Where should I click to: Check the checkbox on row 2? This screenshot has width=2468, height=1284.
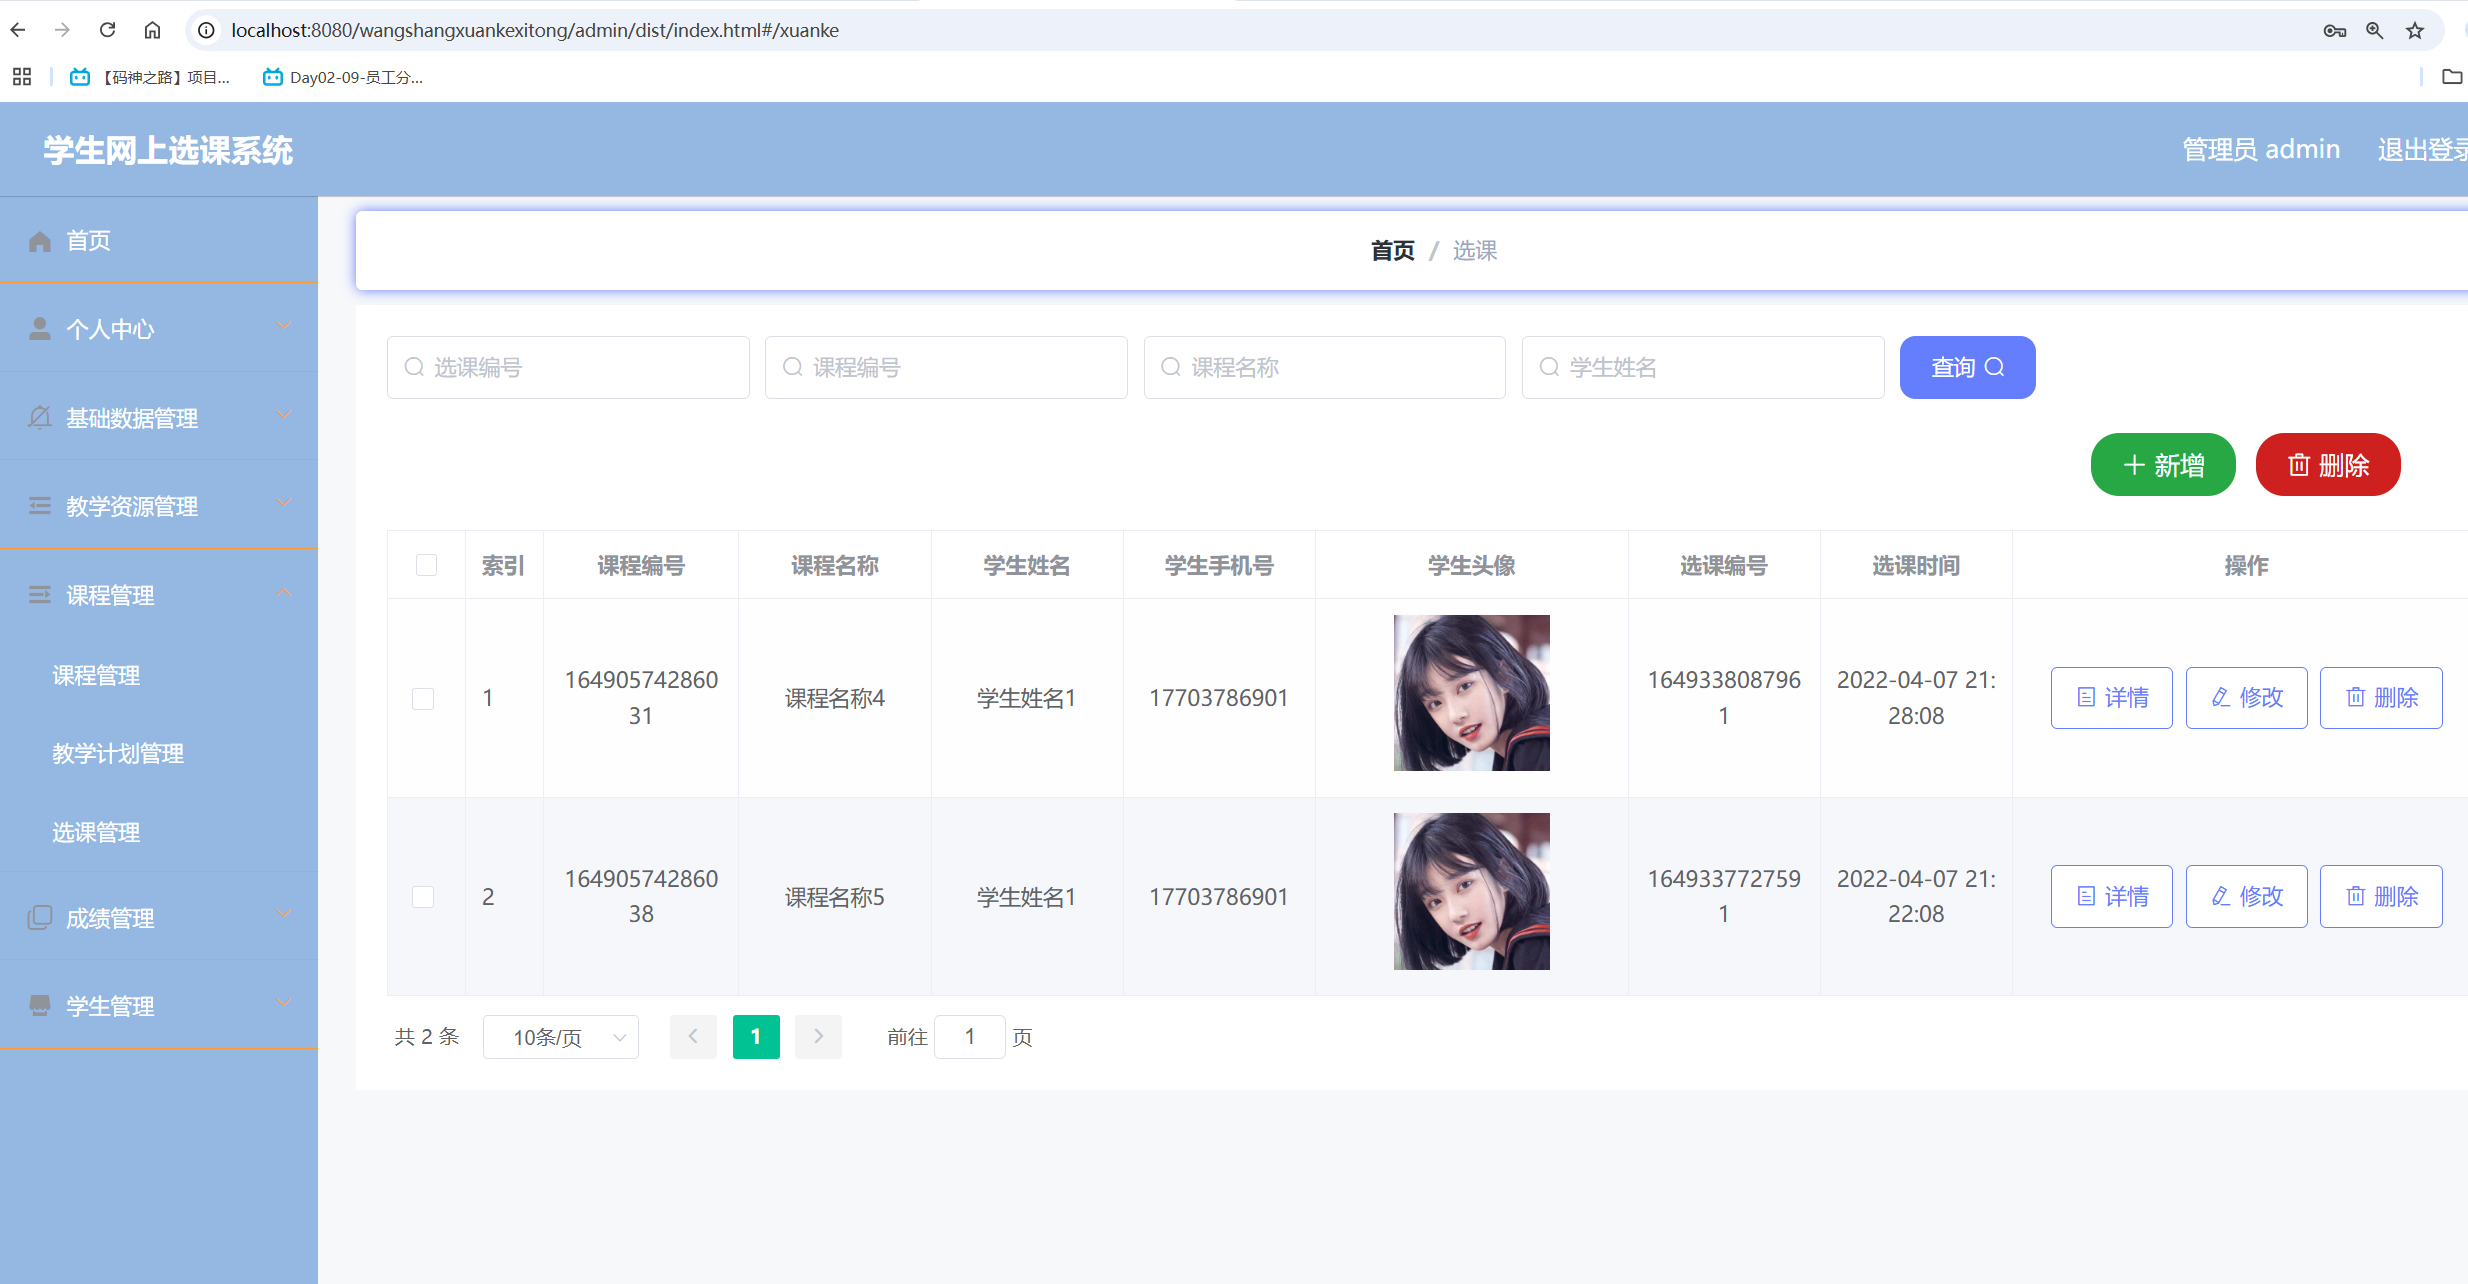(424, 896)
